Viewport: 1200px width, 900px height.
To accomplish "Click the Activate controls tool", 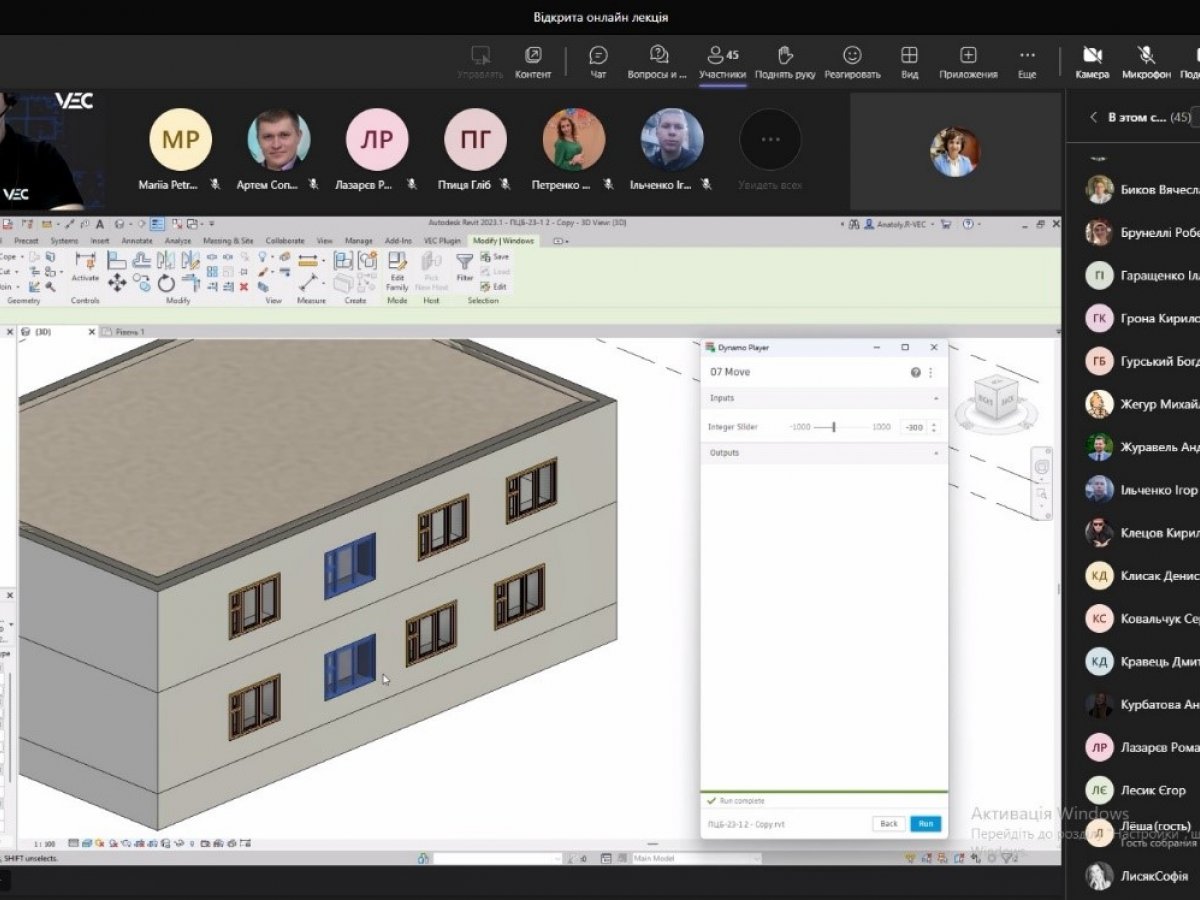I will (x=85, y=267).
